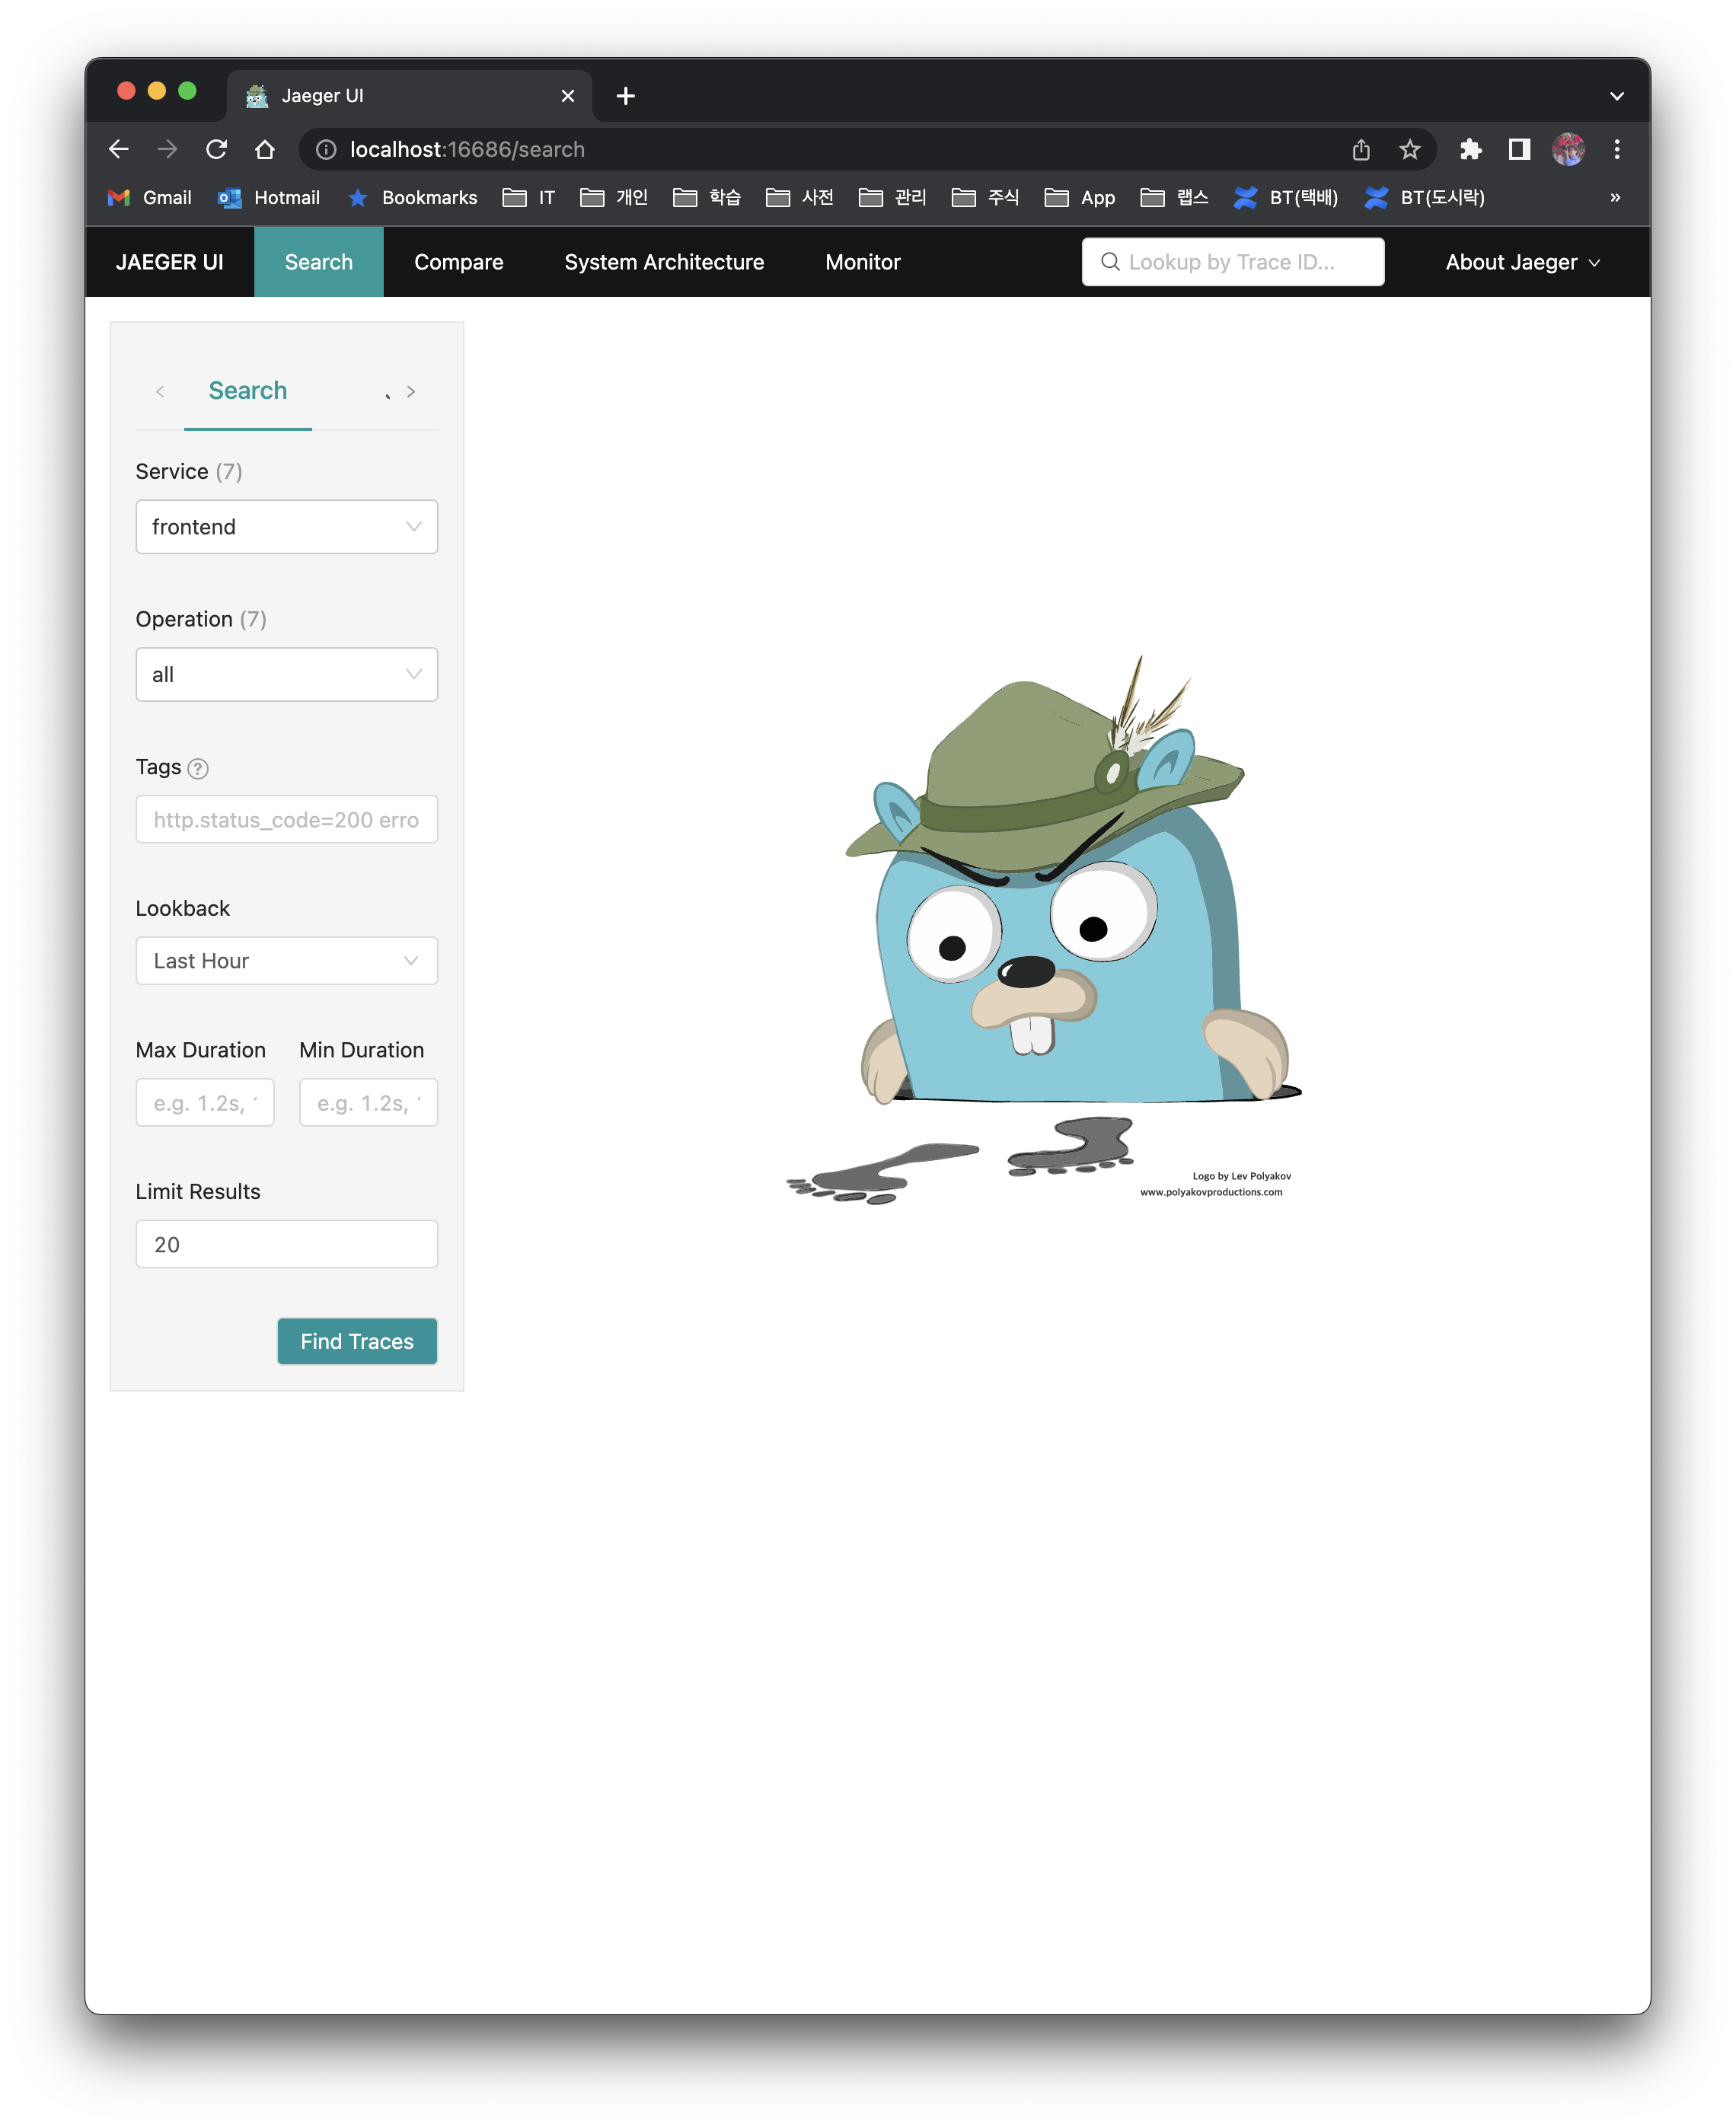1736x2127 pixels.
Task: Click the right arrow next to Search tab
Action: coord(410,391)
